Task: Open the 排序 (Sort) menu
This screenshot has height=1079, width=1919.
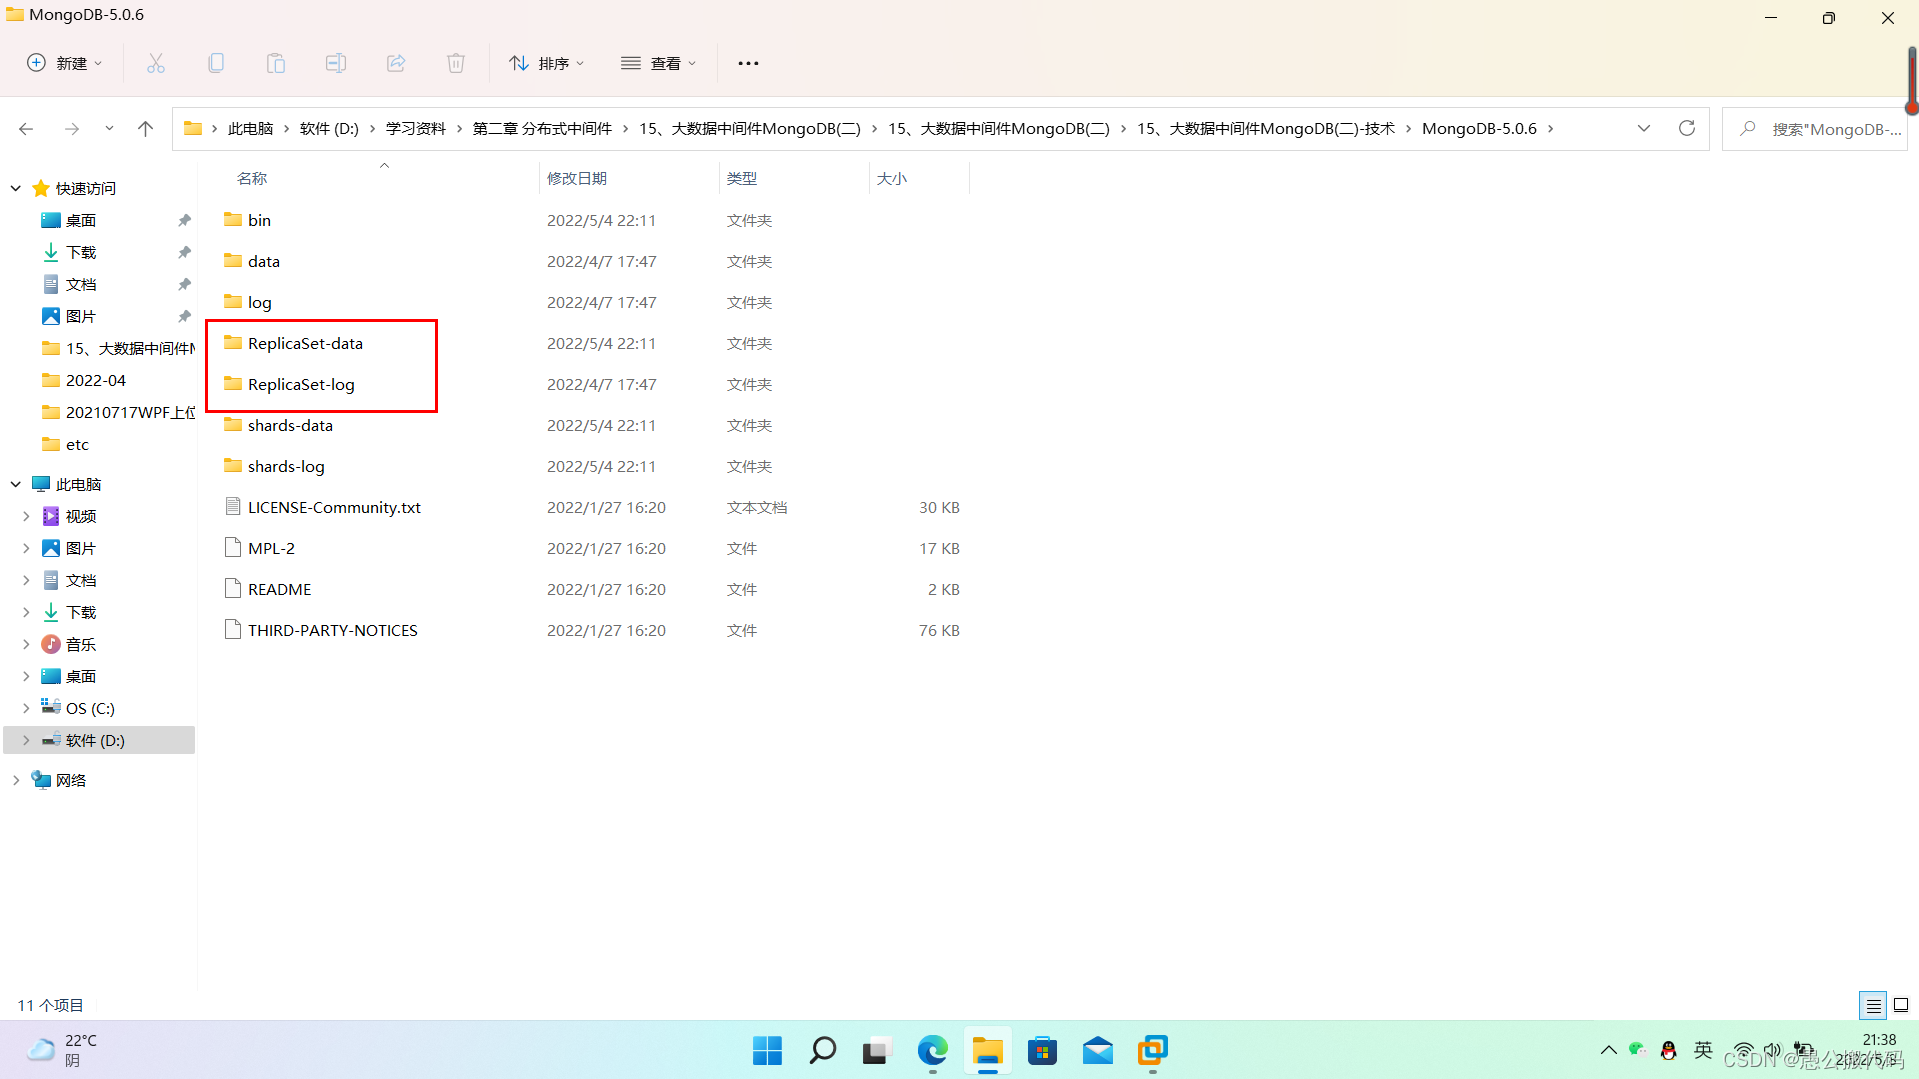Action: pyautogui.click(x=546, y=63)
